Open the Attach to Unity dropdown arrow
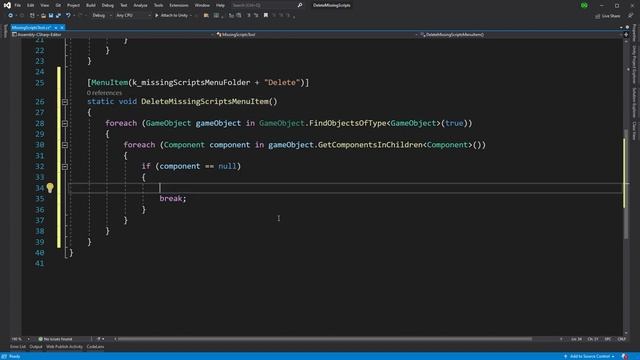 (x=191, y=16)
